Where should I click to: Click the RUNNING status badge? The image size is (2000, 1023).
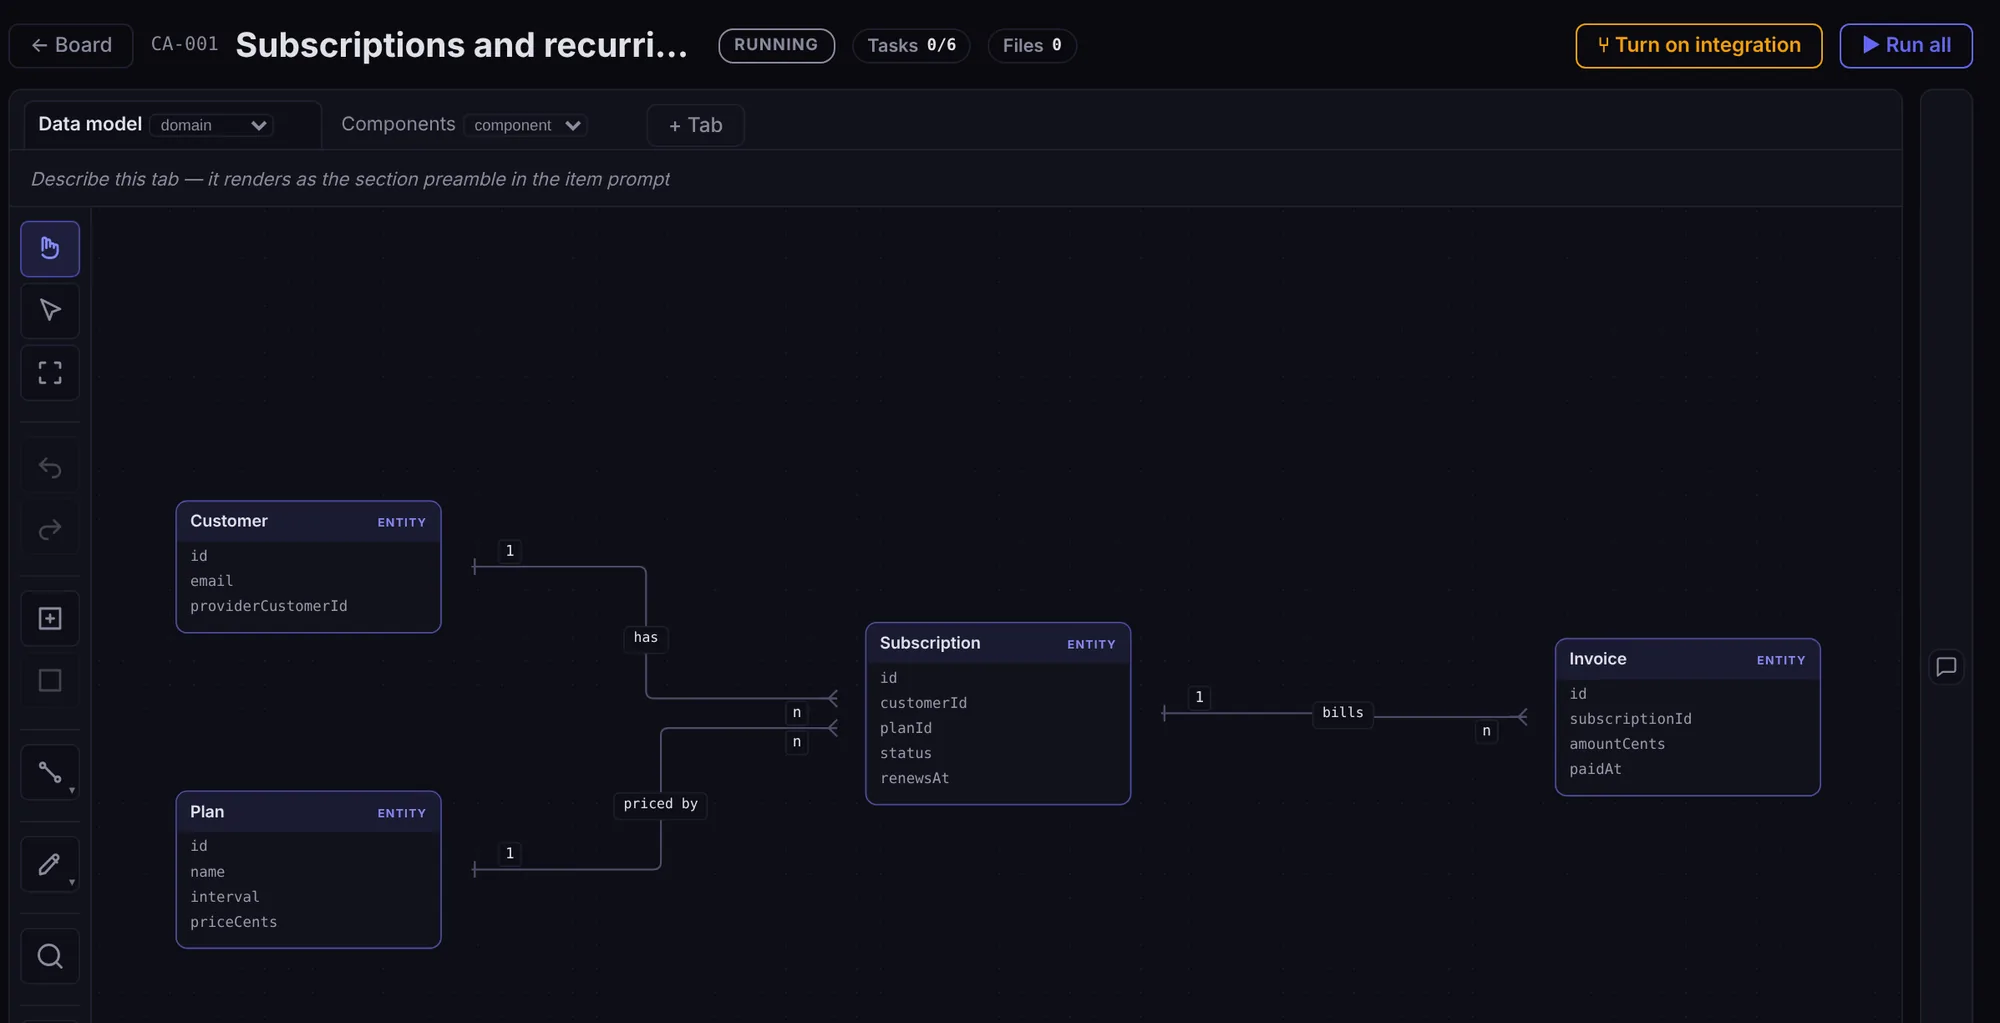pyautogui.click(x=776, y=45)
